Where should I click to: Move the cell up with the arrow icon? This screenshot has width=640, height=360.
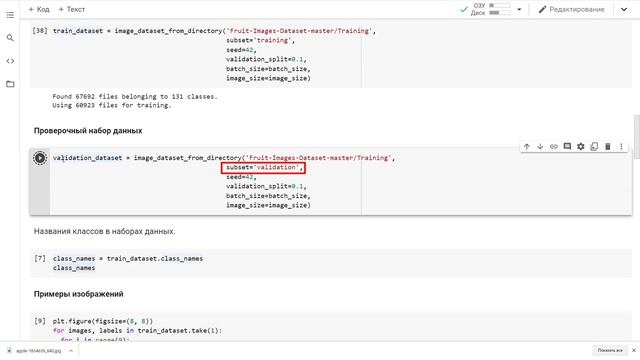tap(527, 147)
